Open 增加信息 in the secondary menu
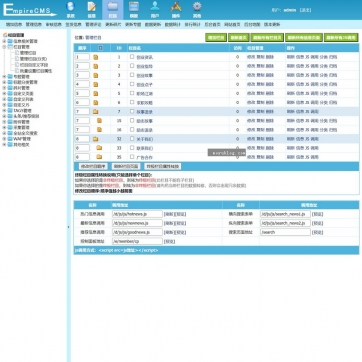362x362 pixels. [14, 25]
